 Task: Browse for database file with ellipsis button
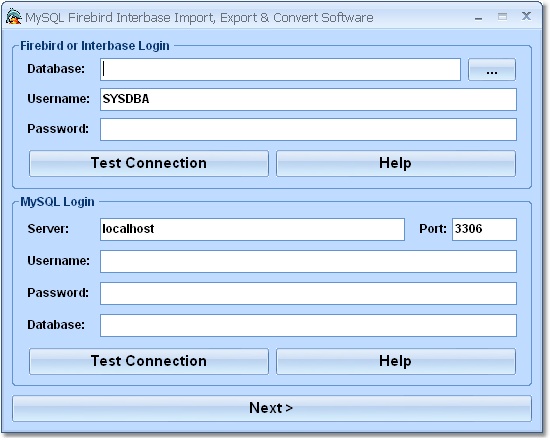(x=491, y=69)
